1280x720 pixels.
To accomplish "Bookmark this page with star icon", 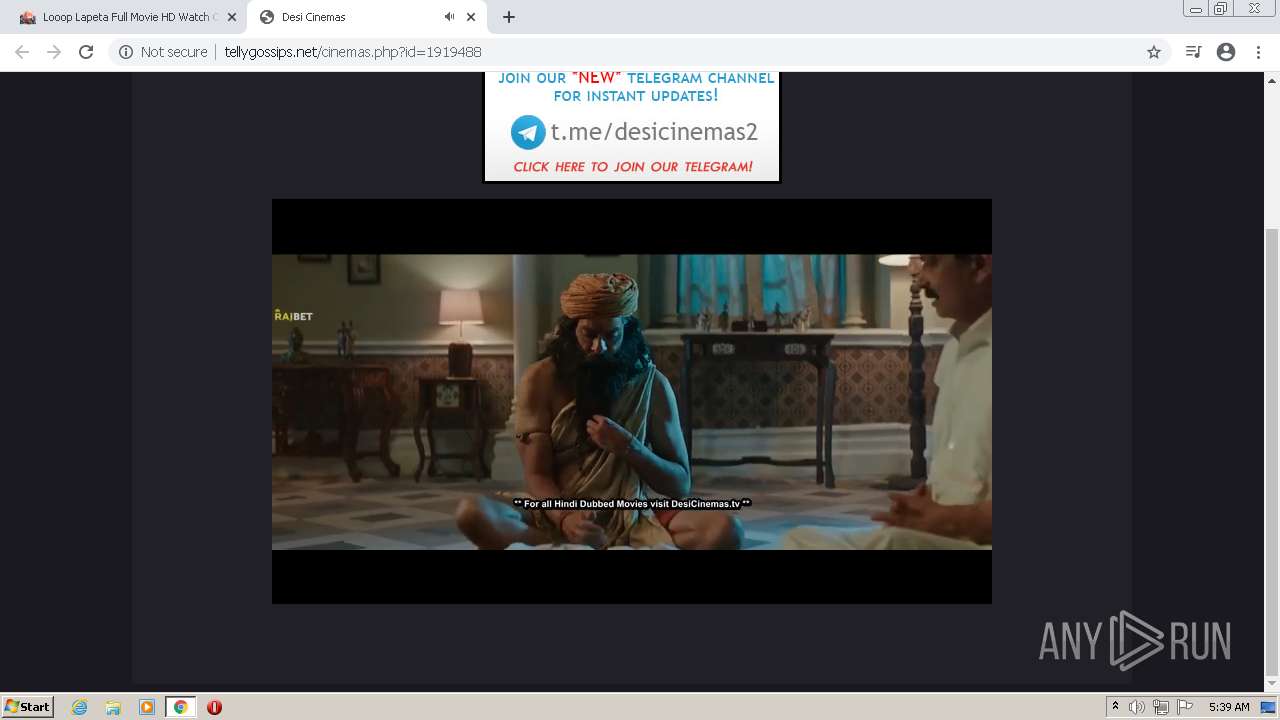I will tap(1154, 52).
